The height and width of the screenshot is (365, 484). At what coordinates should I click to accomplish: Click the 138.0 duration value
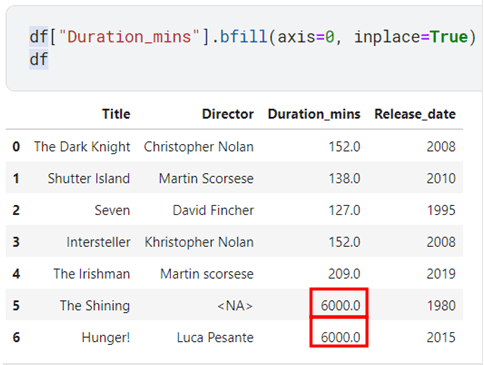click(x=344, y=178)
